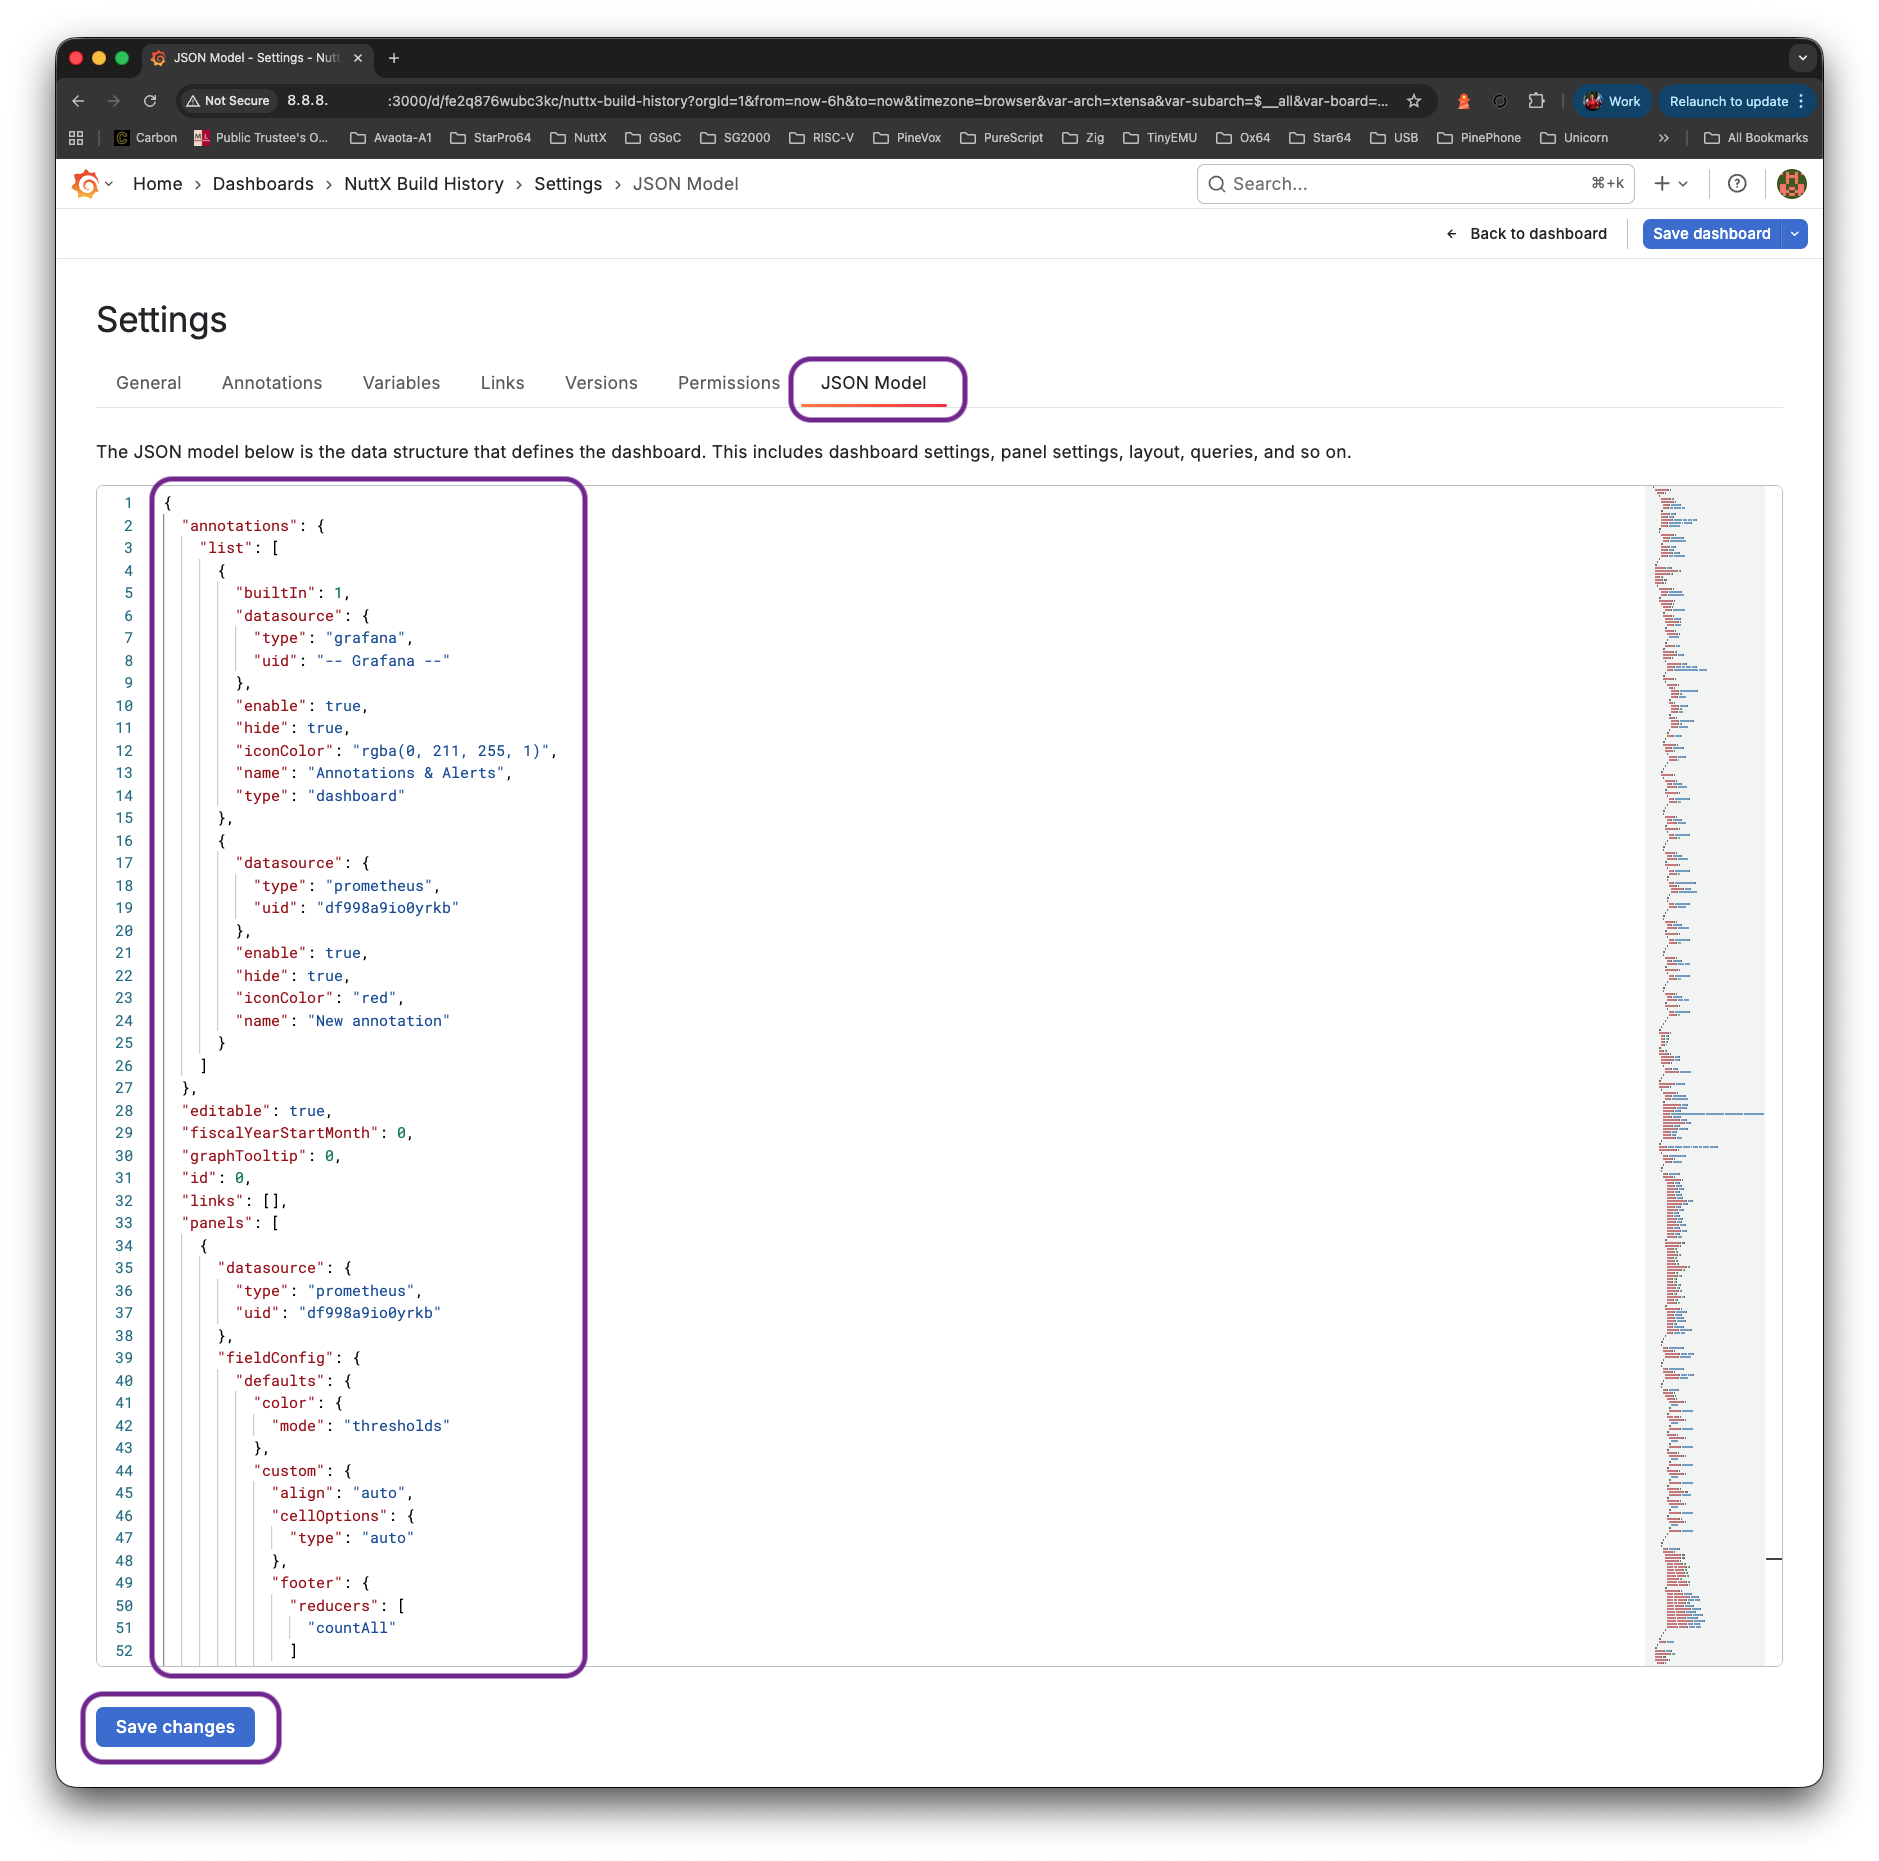Screen dimensions: 1879x1861
Task: Open the chevron beside the Grafana logo
Action: click(108, 183)
